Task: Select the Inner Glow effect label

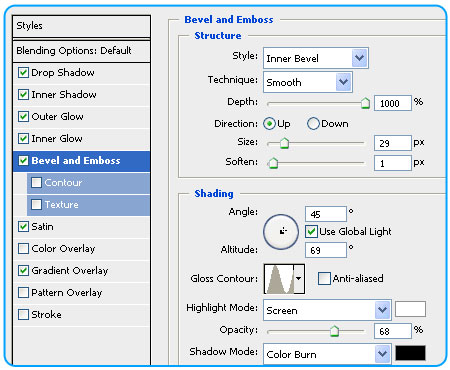Action: point(57,138)
